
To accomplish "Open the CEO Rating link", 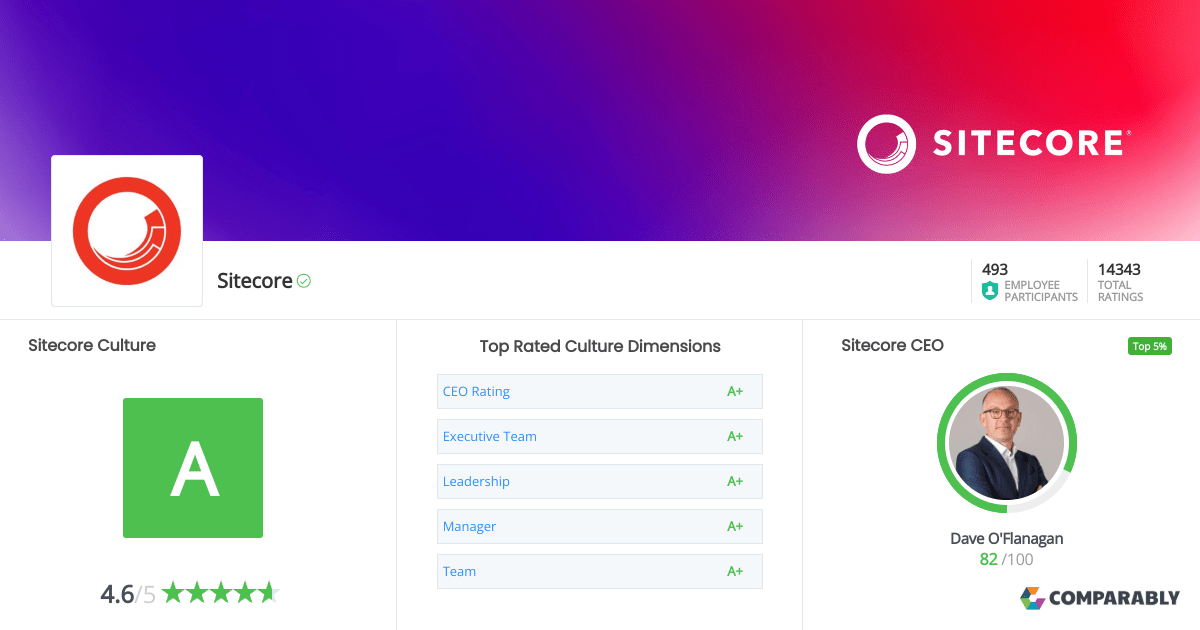I will pos(476,391).
